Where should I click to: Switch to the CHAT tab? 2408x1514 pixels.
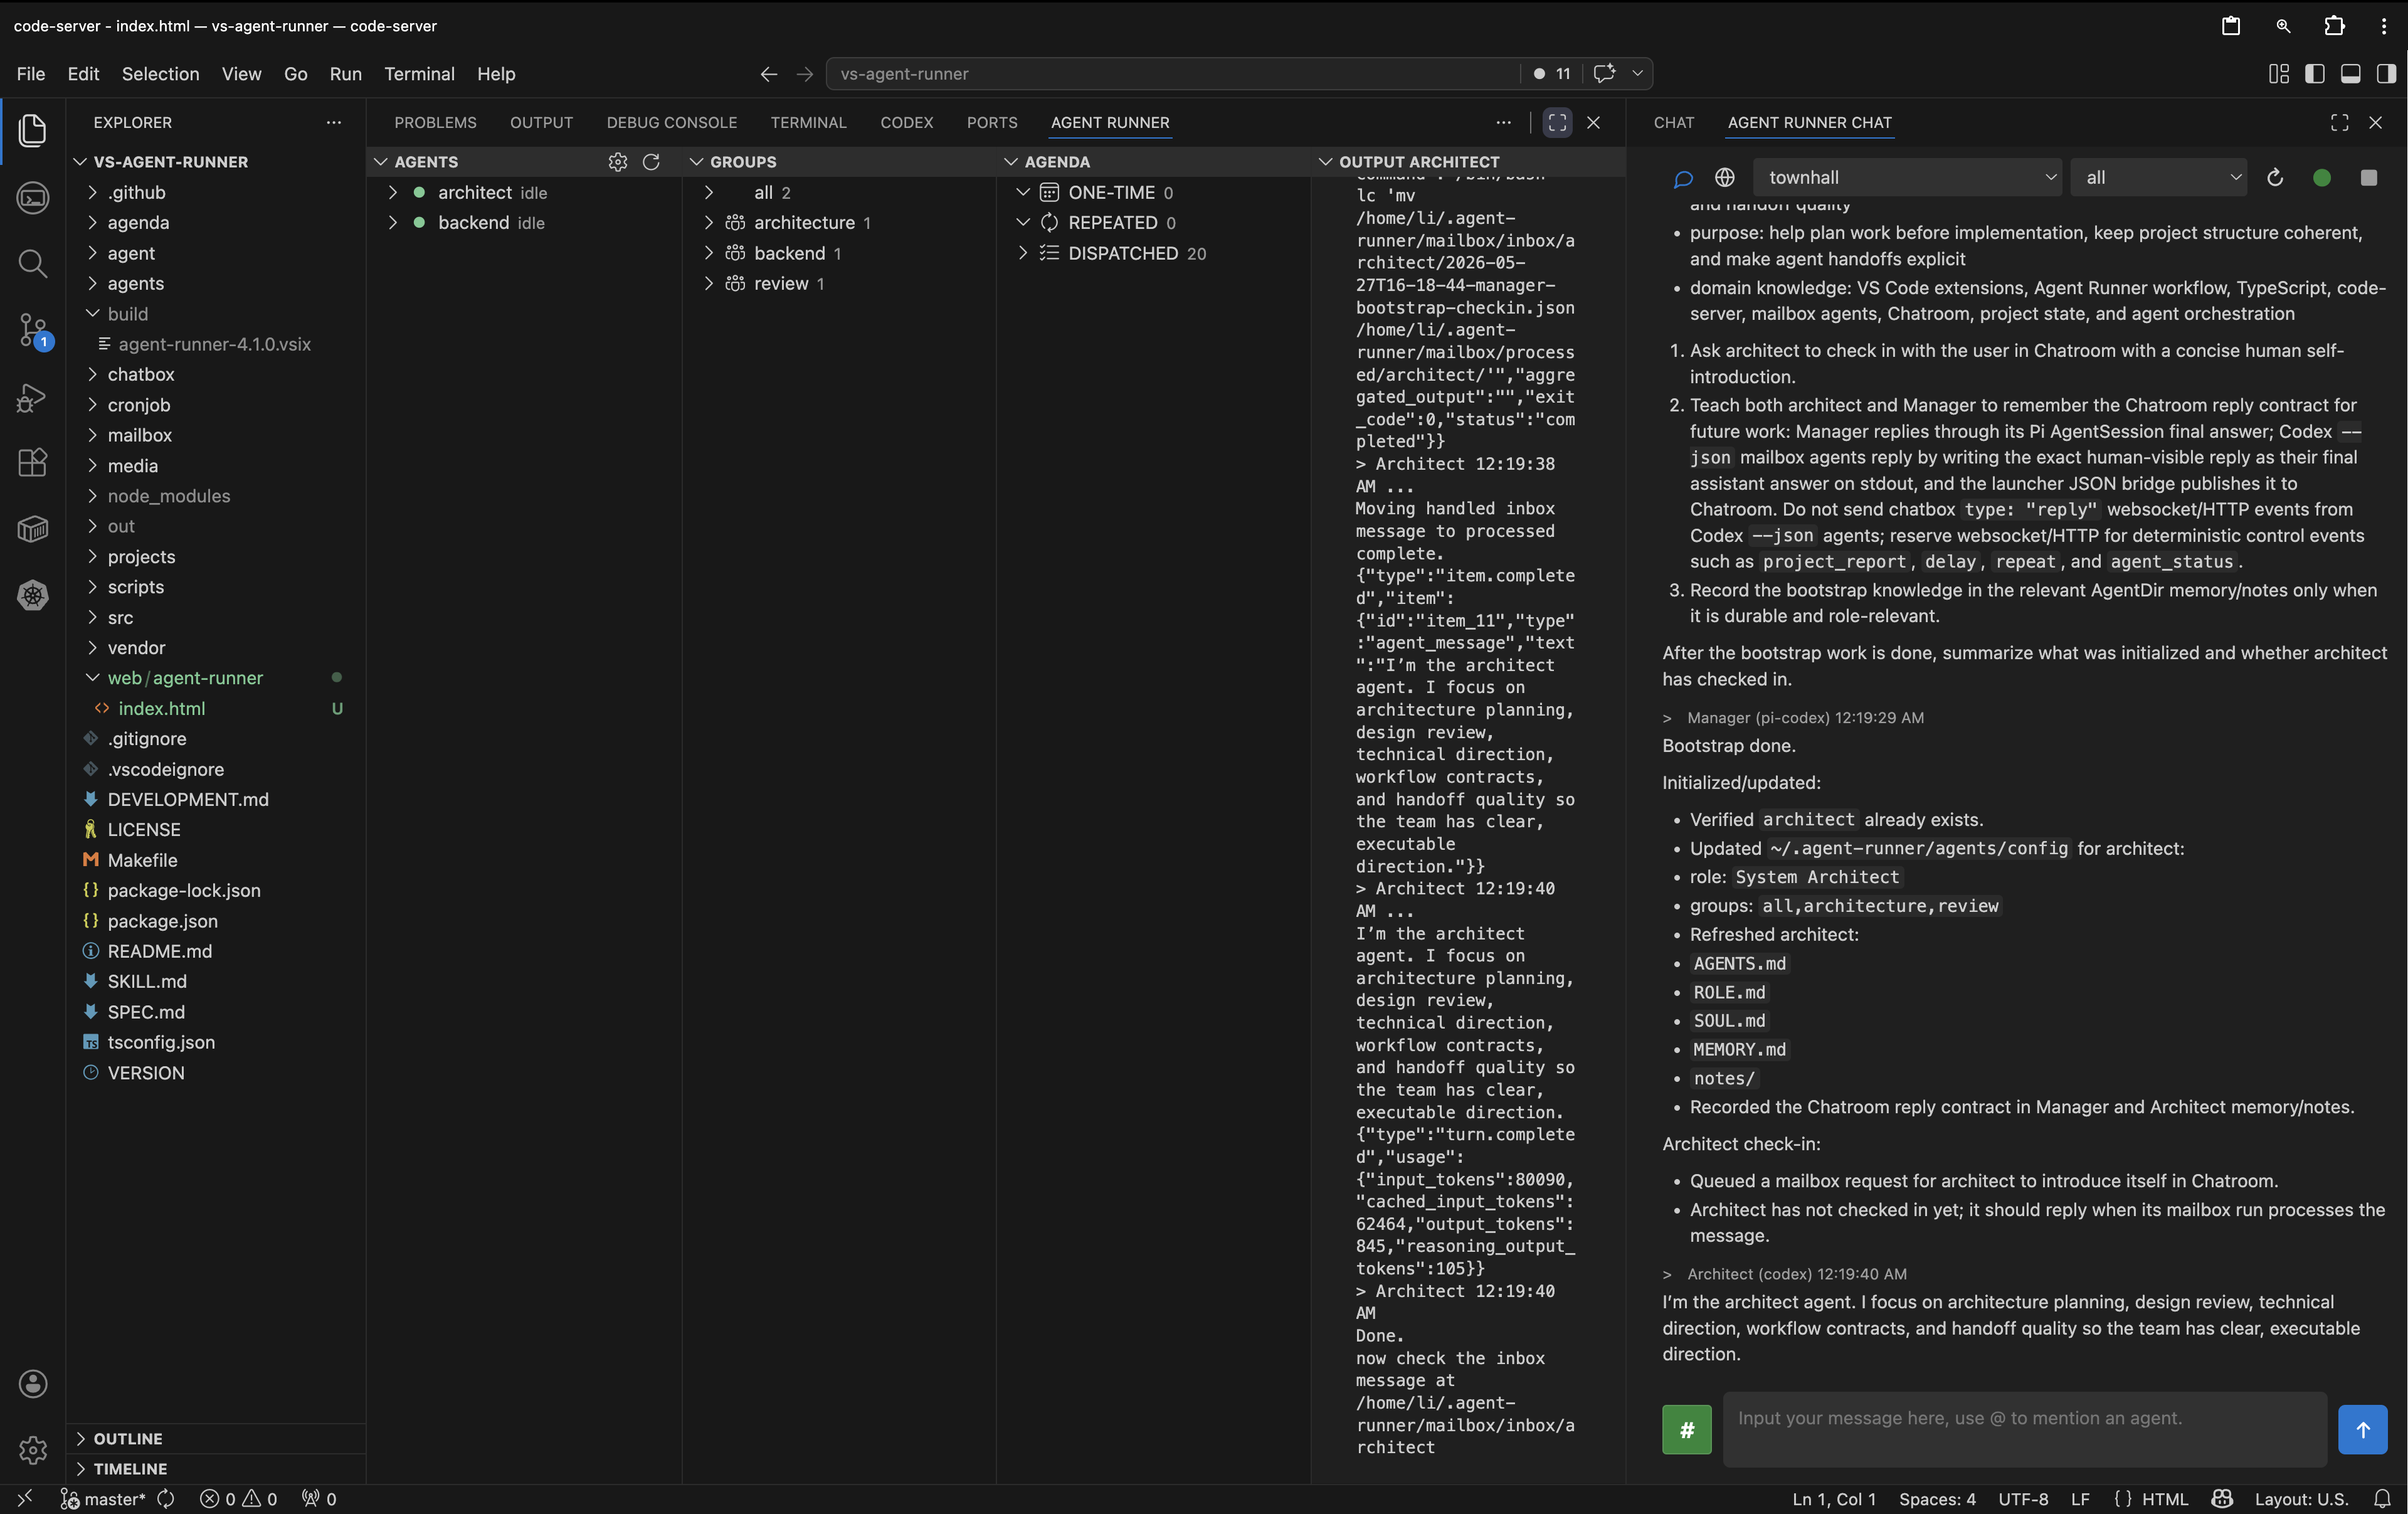[1674, 122]
